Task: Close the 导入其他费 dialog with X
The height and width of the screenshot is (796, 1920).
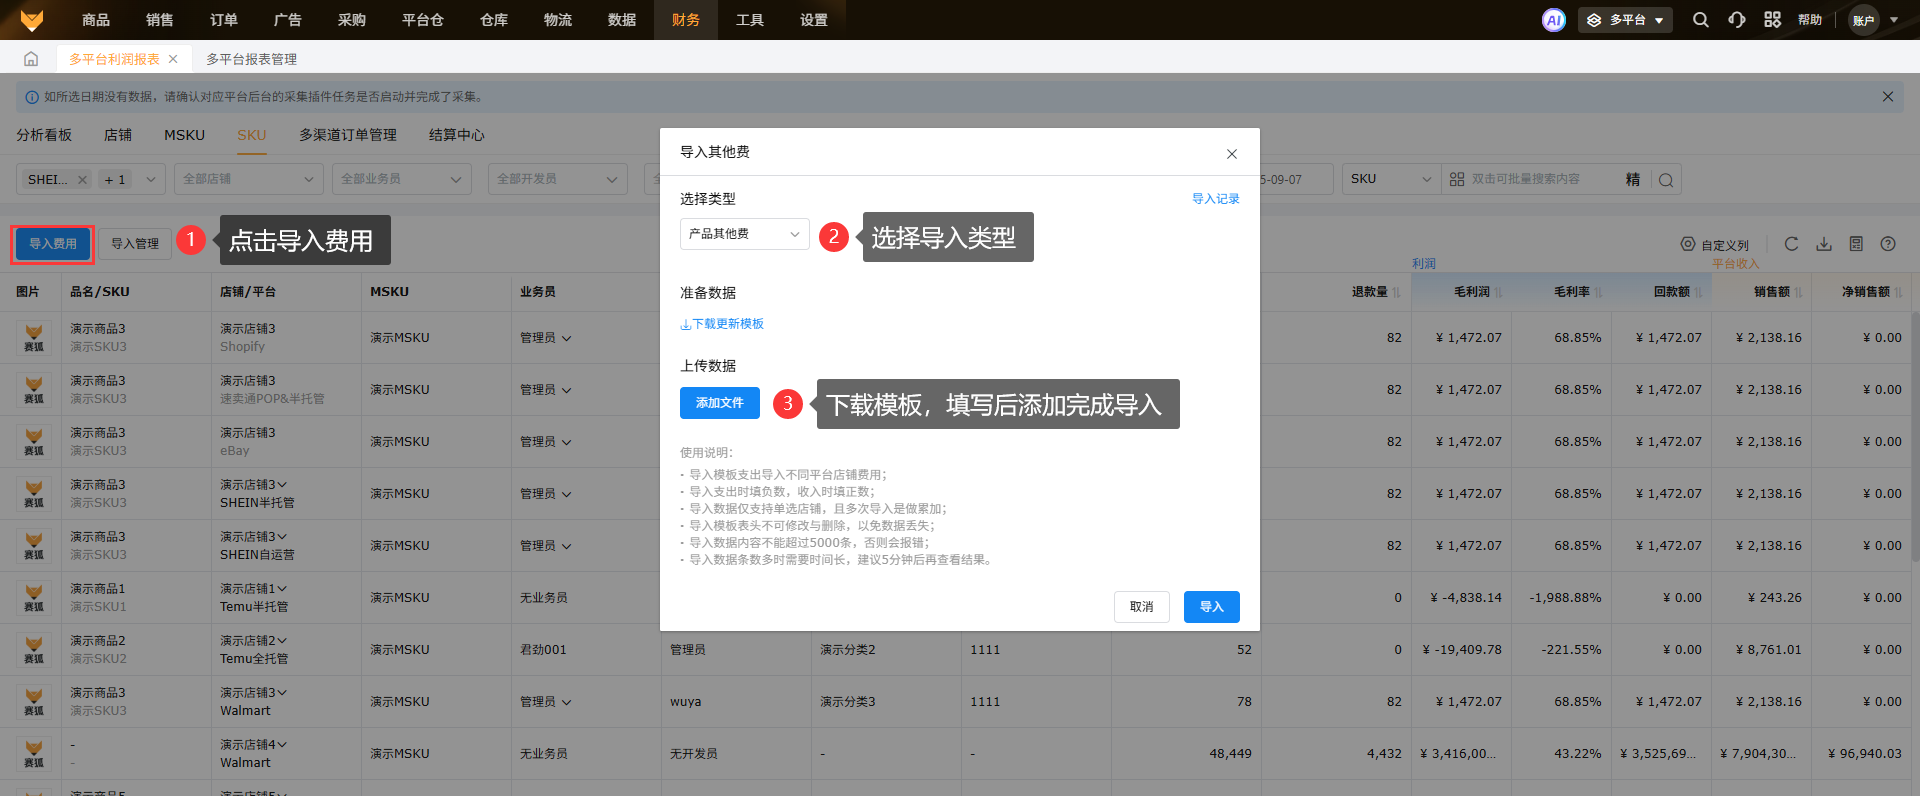Action: click(x=1232, y=154)
